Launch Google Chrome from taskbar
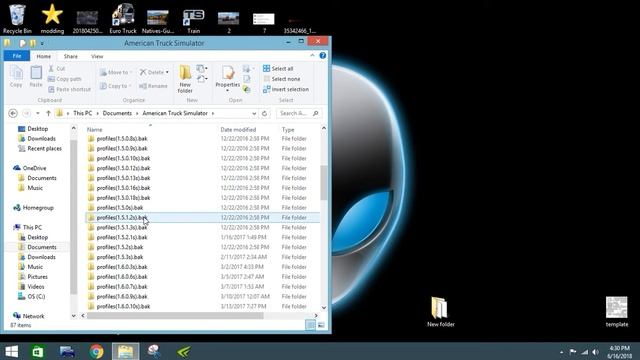 97,351
